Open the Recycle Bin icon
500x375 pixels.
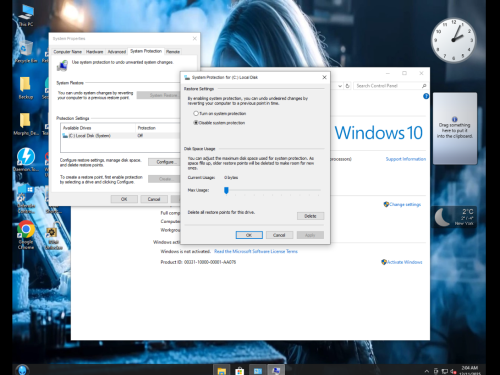pos(26,52)
